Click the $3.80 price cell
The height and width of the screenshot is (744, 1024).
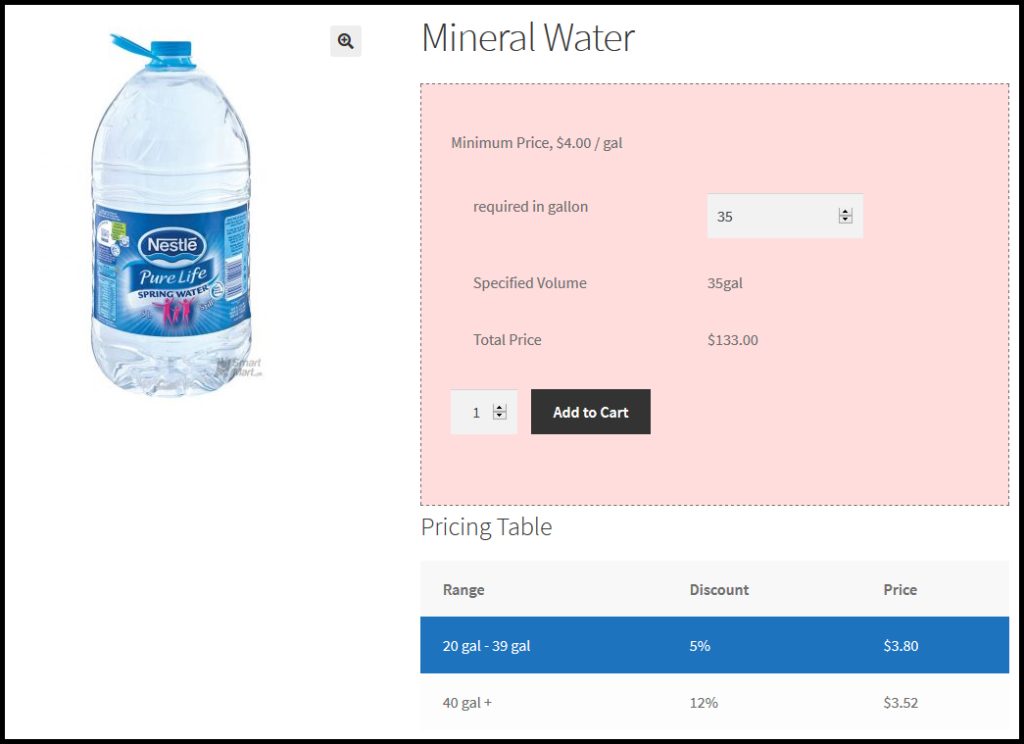pos(901,646)
